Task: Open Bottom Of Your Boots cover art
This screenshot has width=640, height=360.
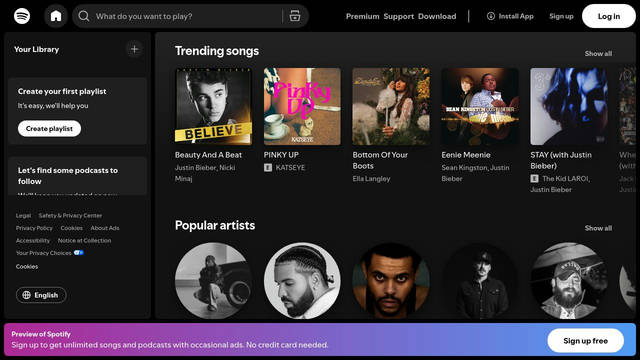Action: [x=391, y=107]
